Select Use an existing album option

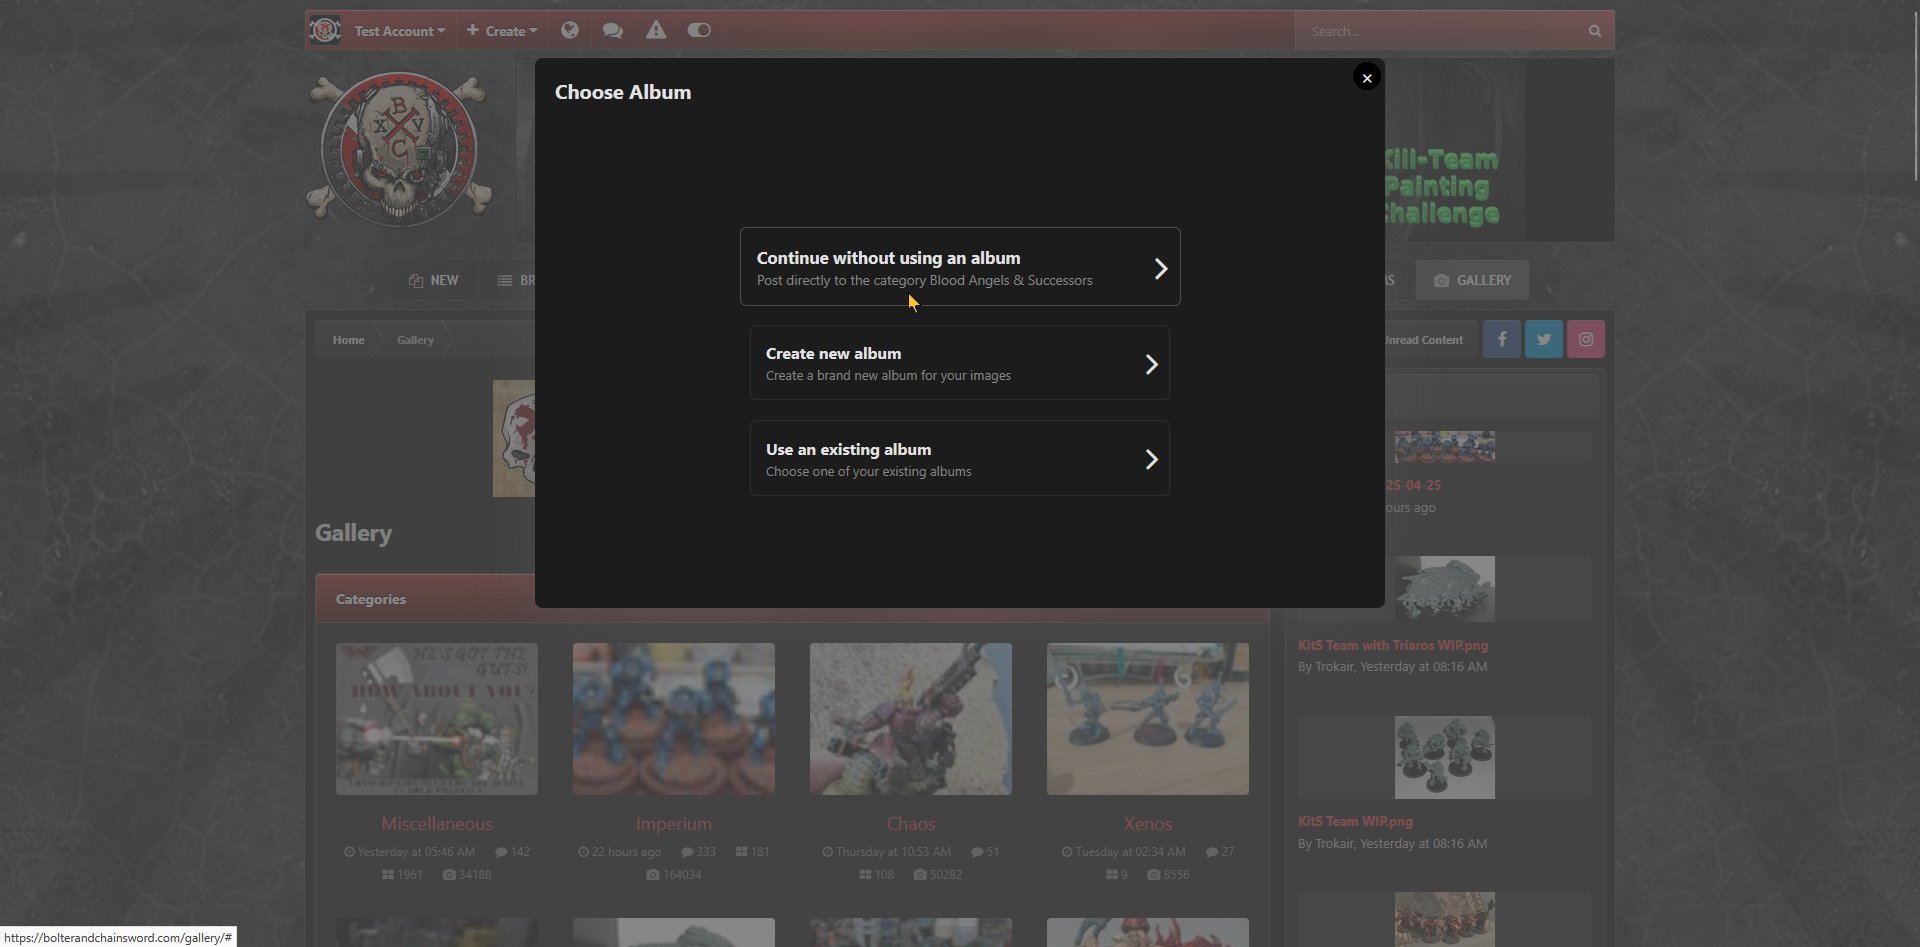[959, 459]
